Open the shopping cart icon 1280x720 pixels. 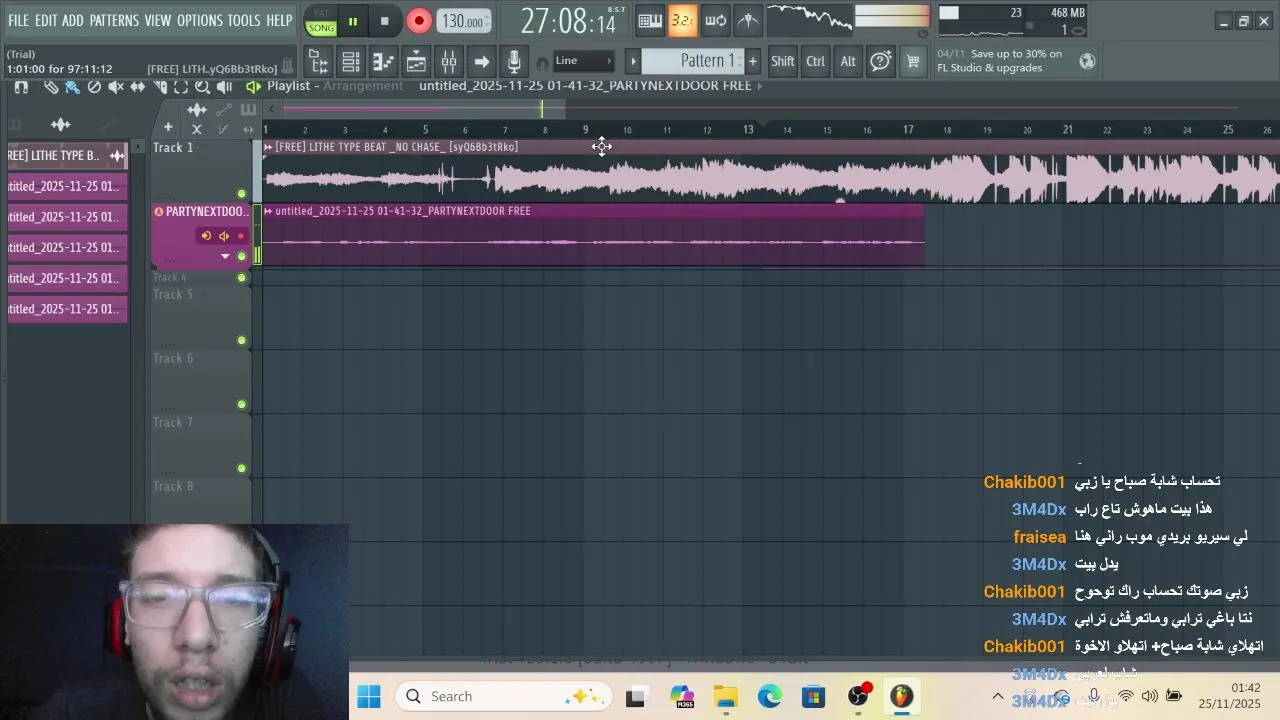tap(913, 61)
